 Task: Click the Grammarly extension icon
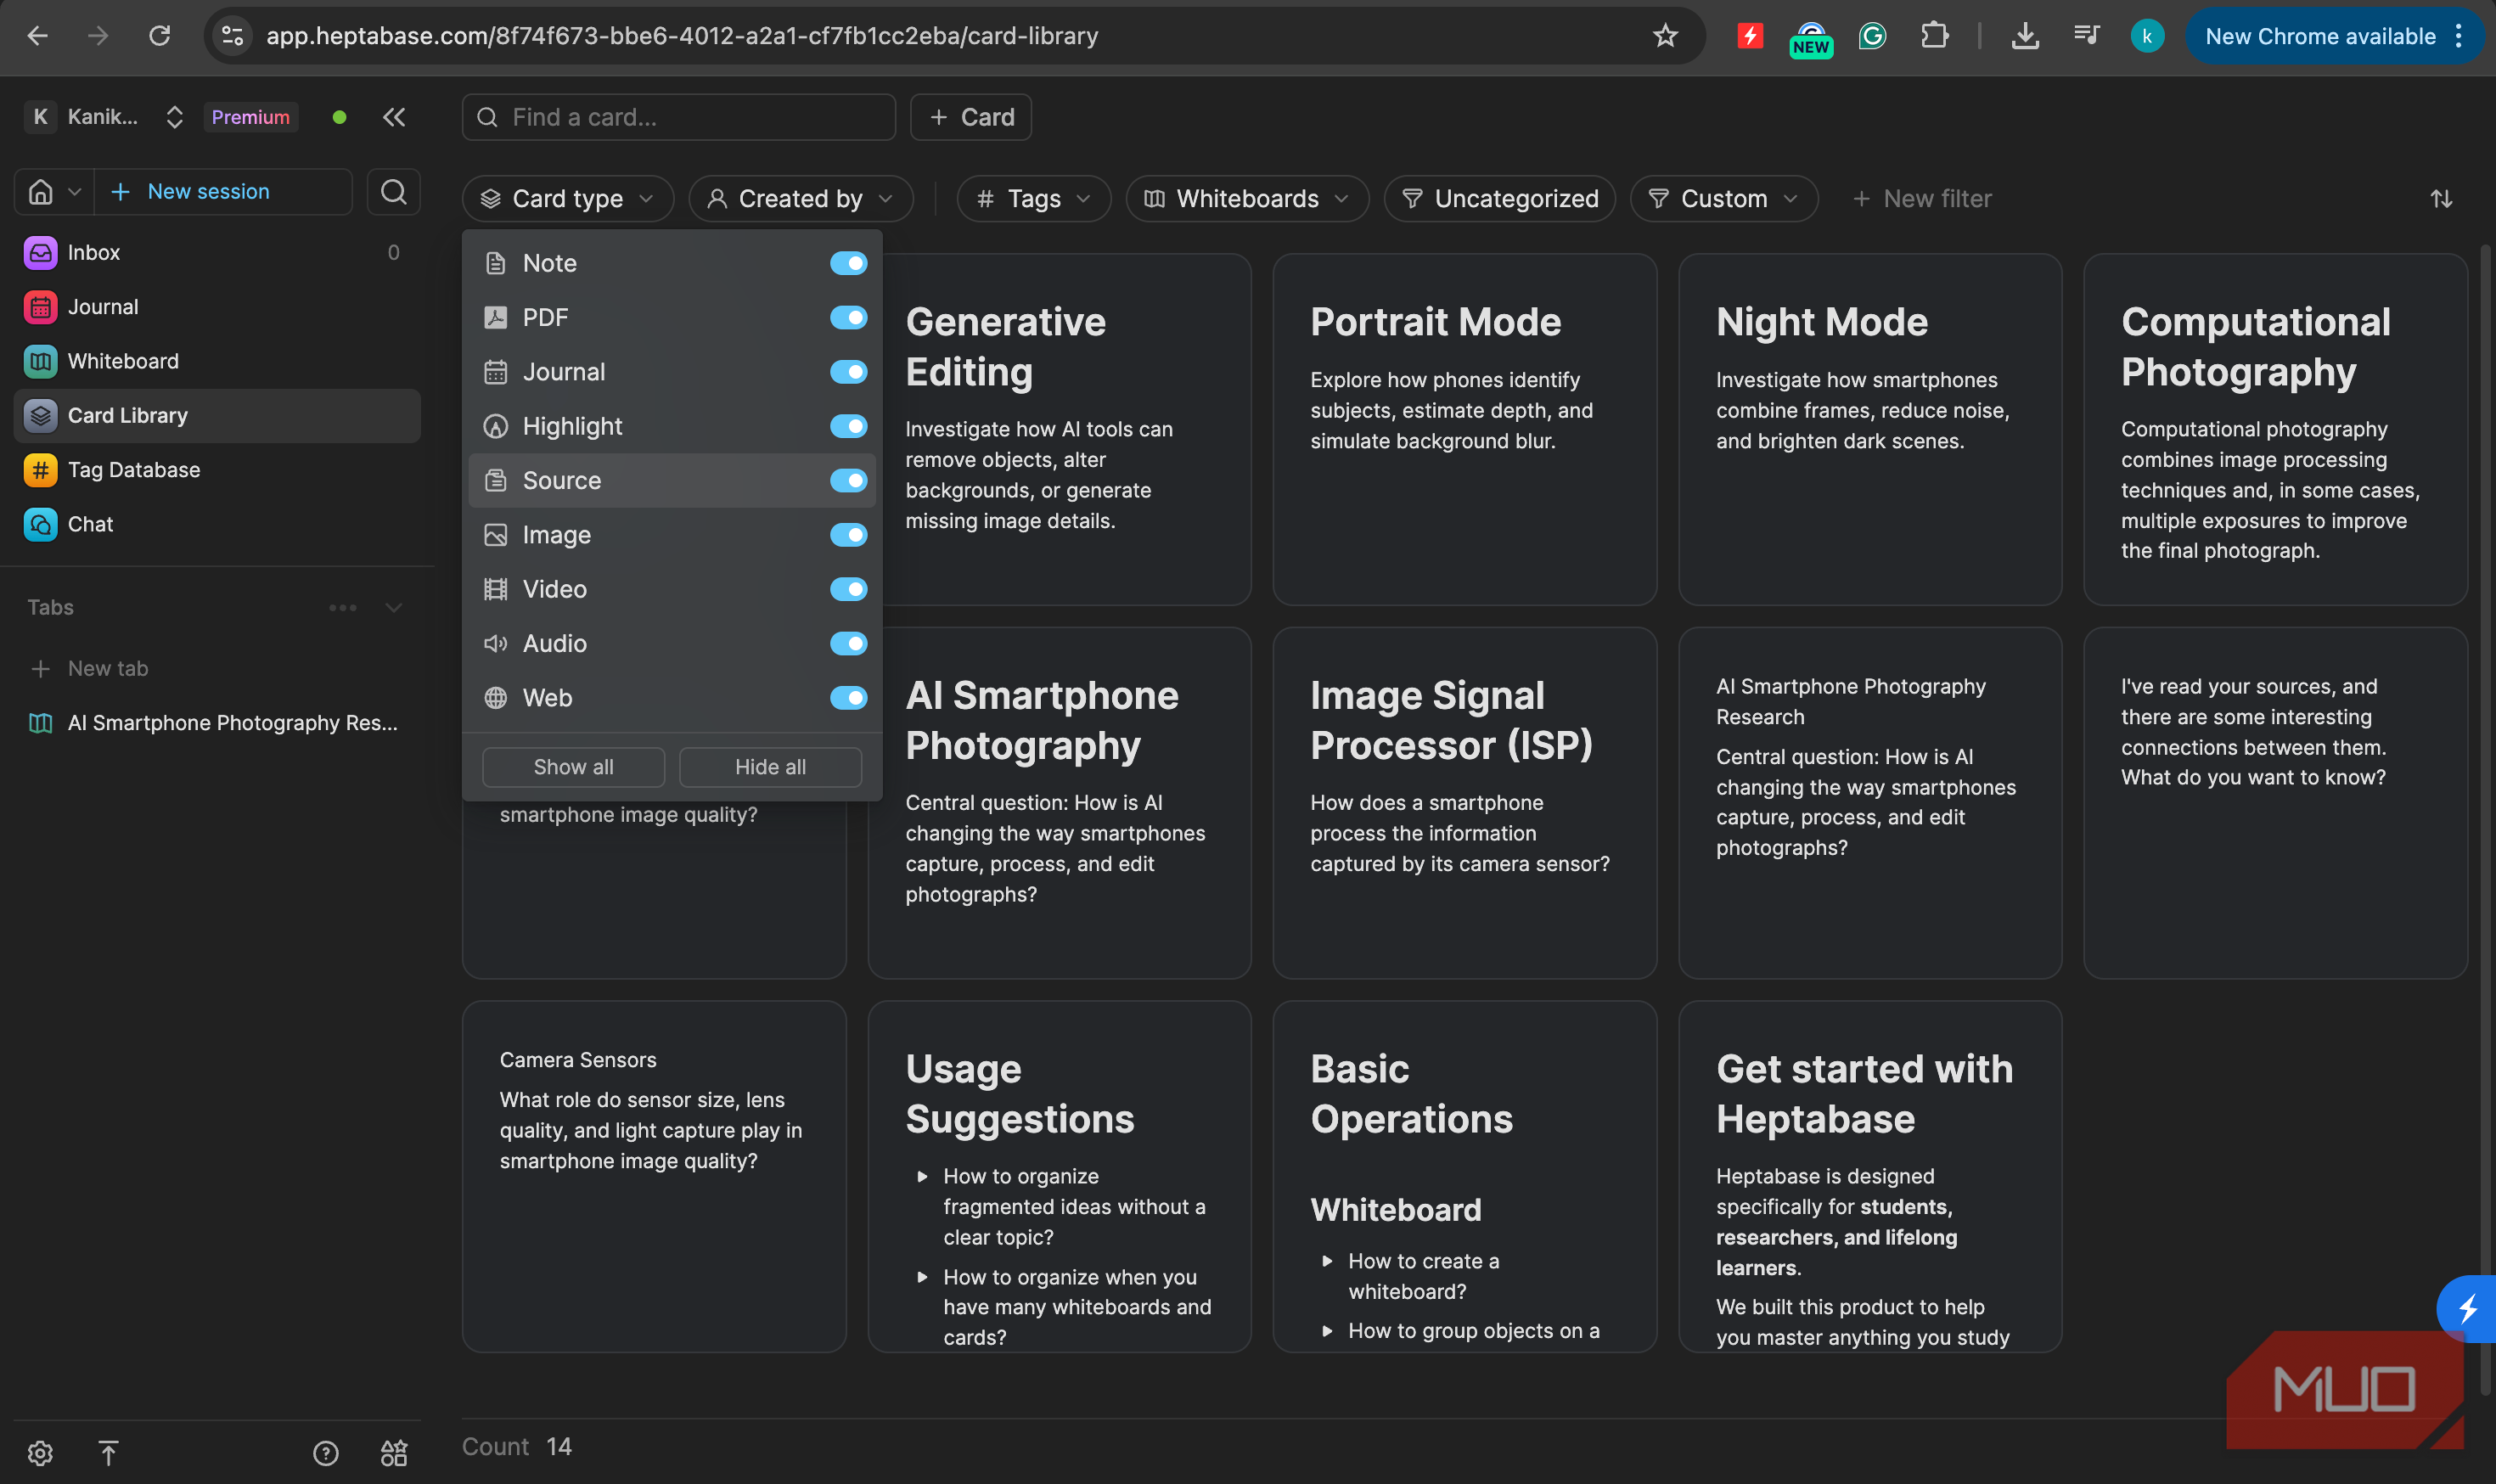1872,36
